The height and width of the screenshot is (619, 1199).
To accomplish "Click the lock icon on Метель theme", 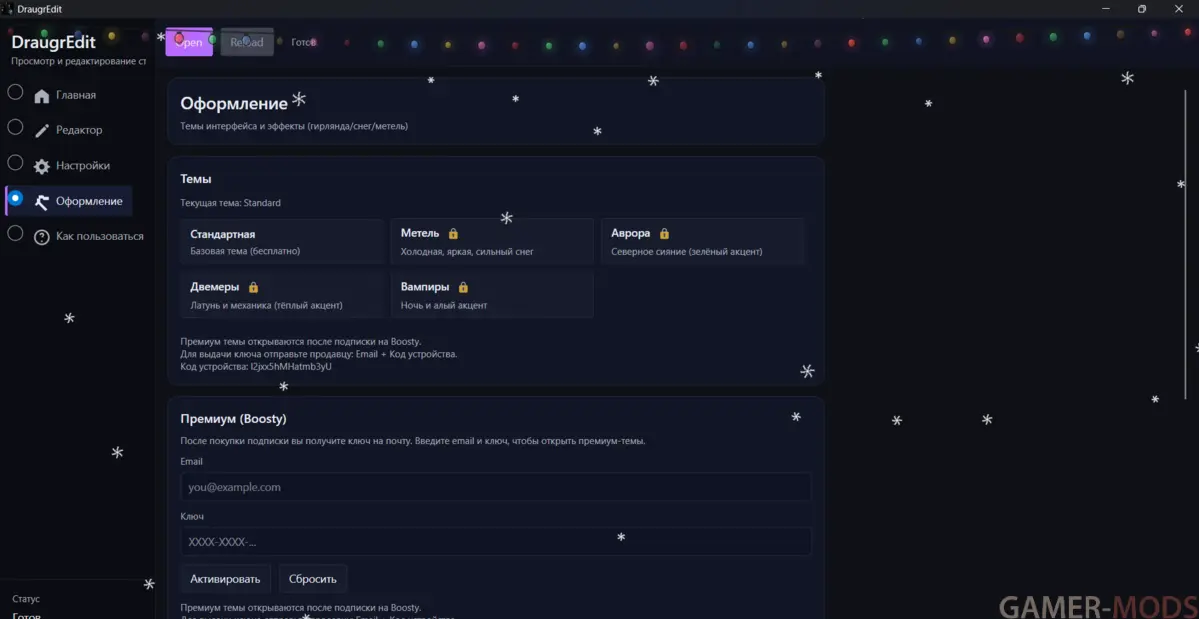I will [x=453, y=234].
